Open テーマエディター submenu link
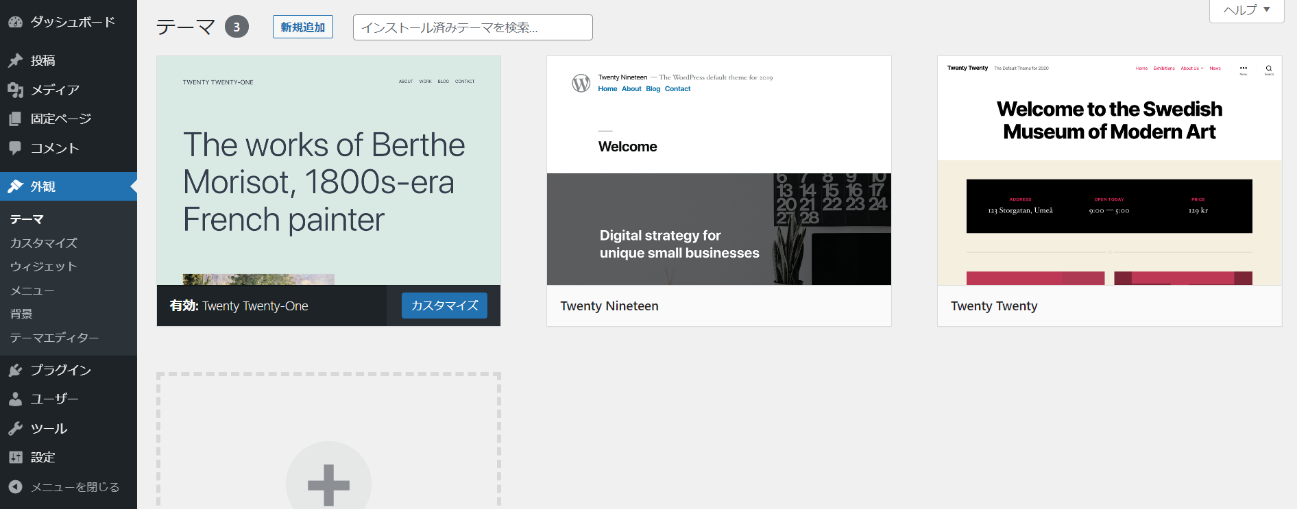1297x509 pixels. pos(55,338)
